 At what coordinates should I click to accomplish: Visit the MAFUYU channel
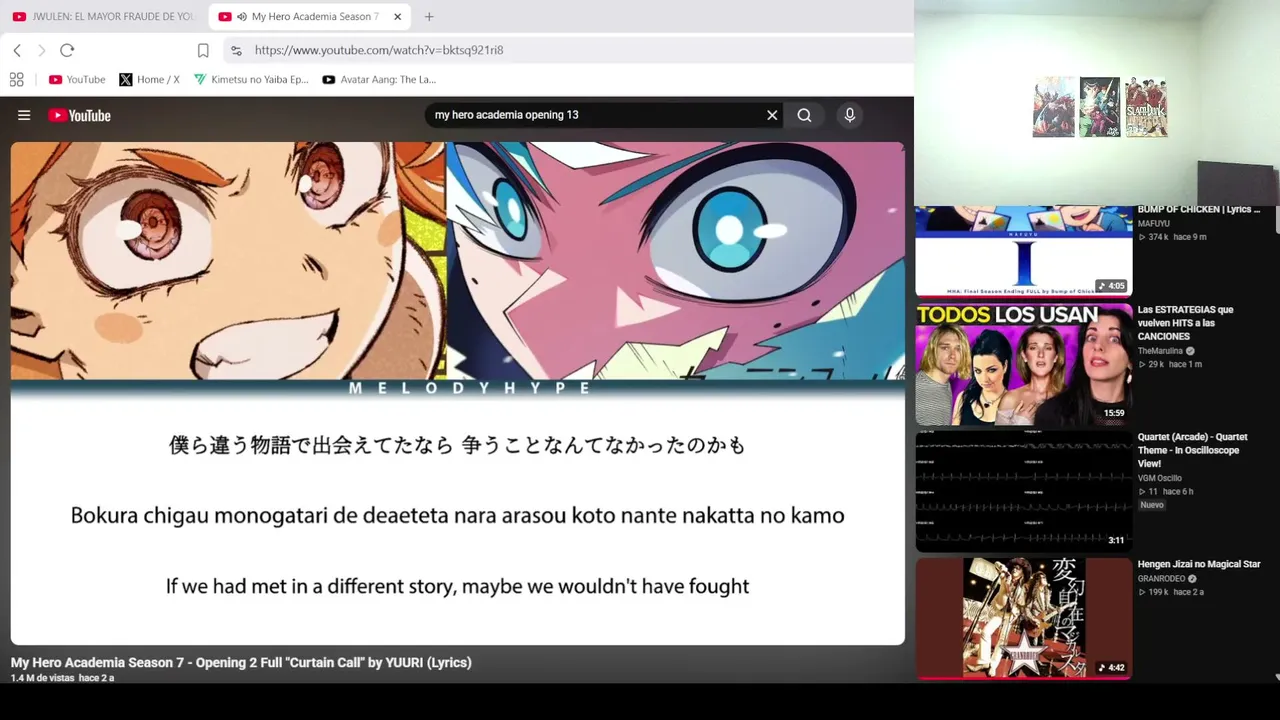click(1154, 224)
